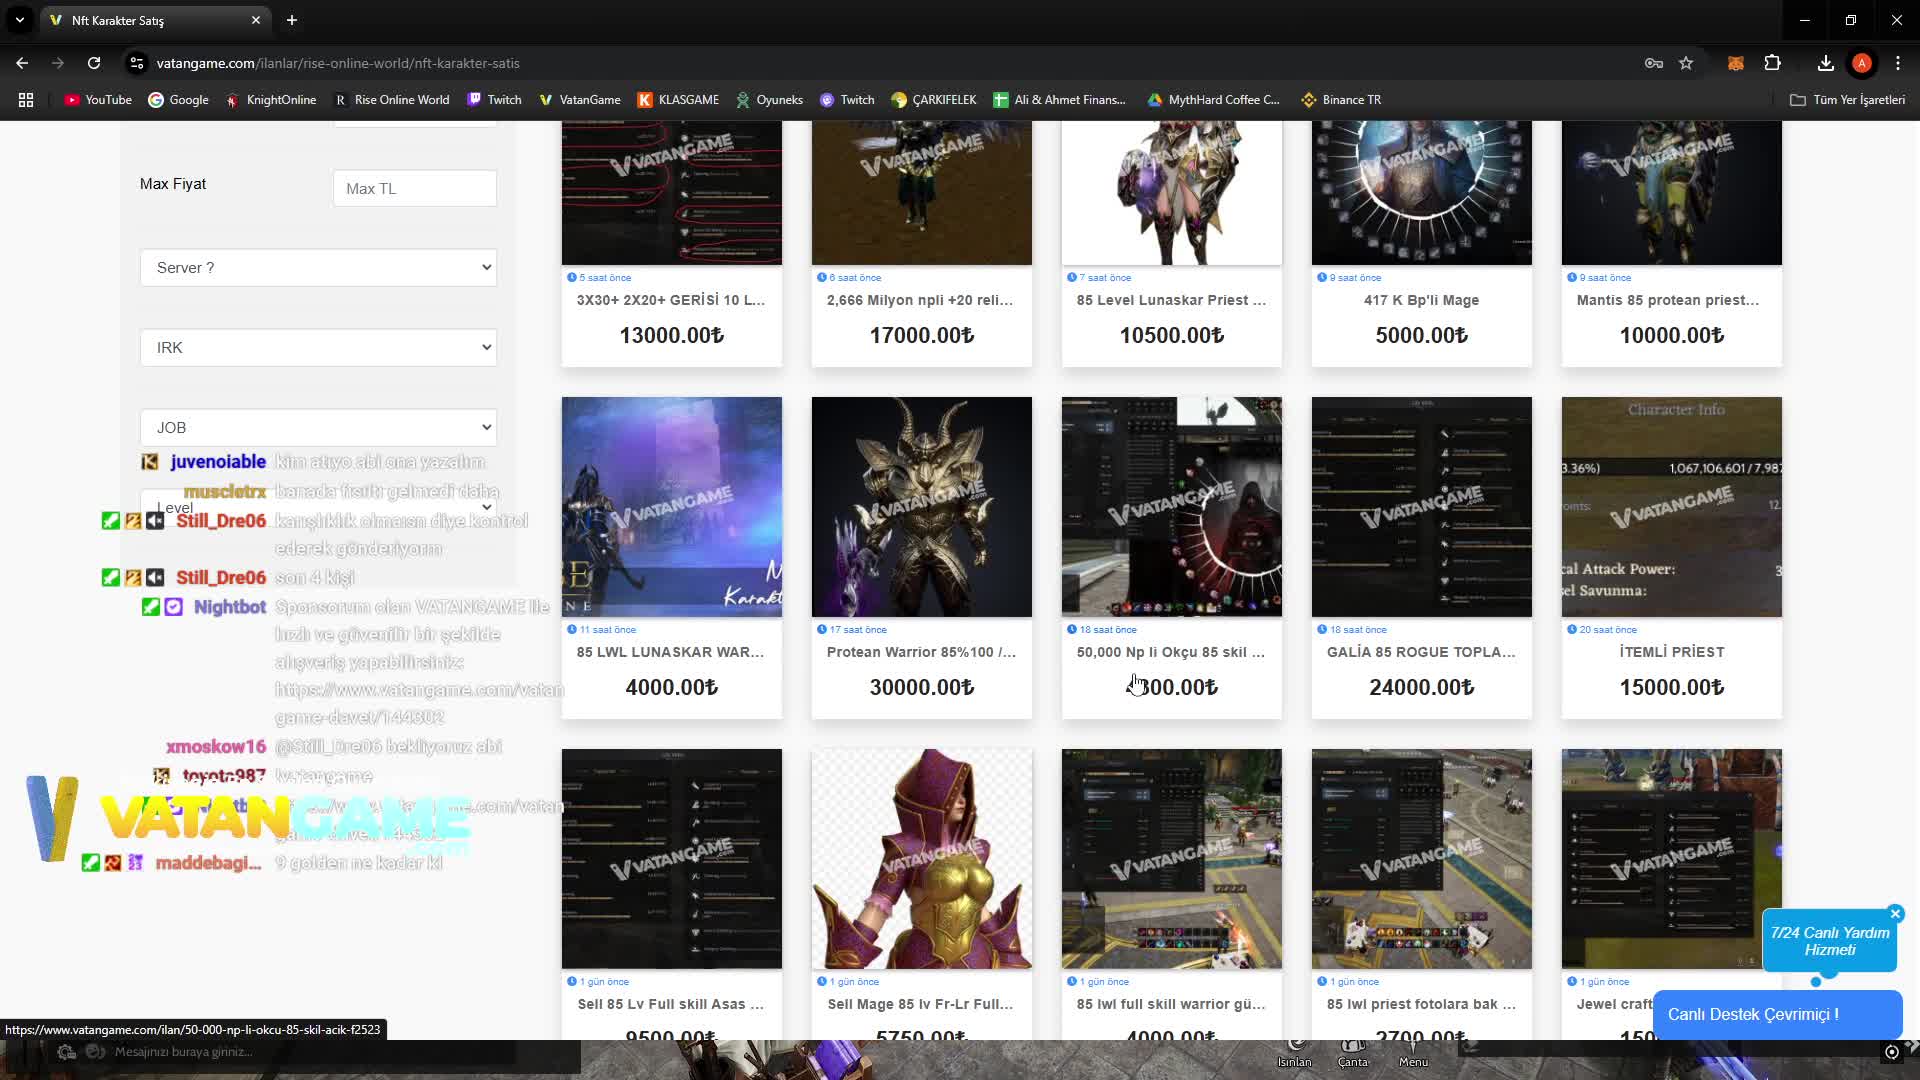Open the Canlı Destek Çevrimiçi chat button
The image size is (1920, 1080).
1778,1014
